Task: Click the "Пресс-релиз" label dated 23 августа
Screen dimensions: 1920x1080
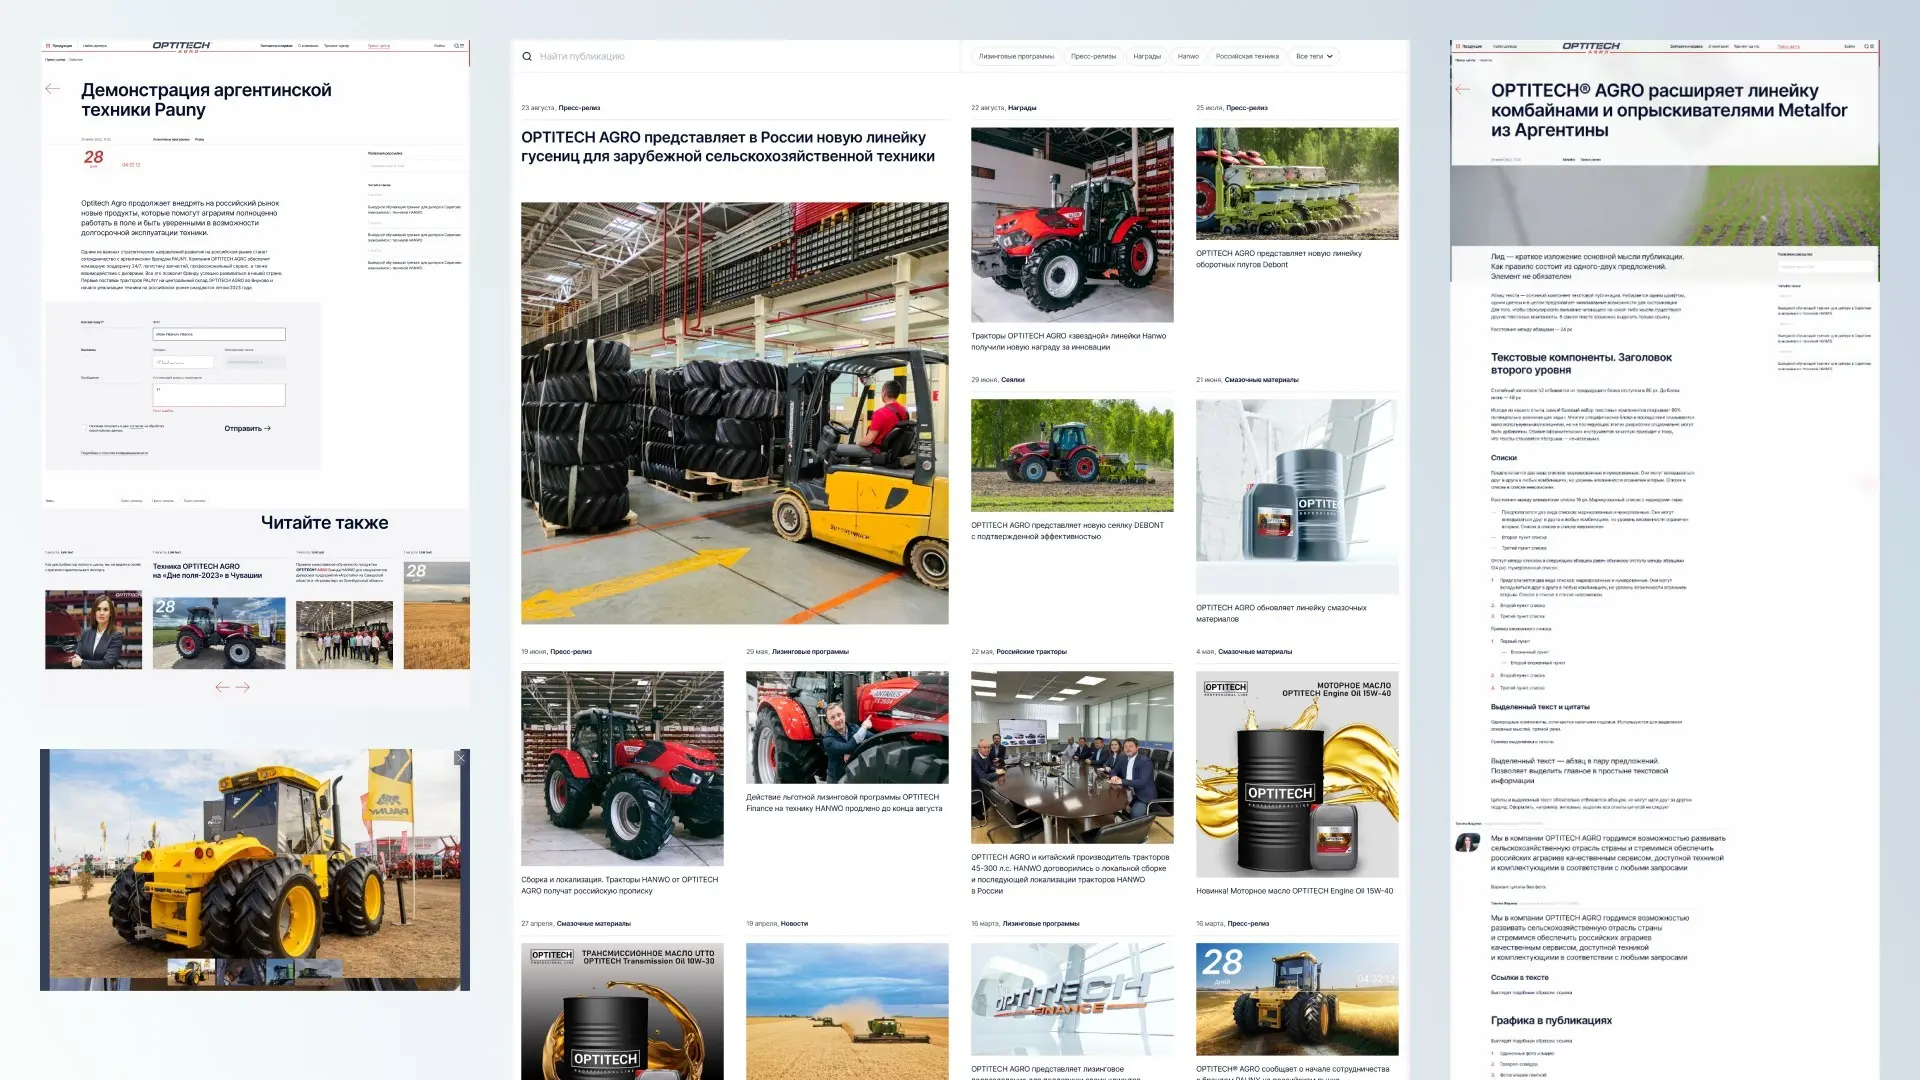Action: [579, 108]
